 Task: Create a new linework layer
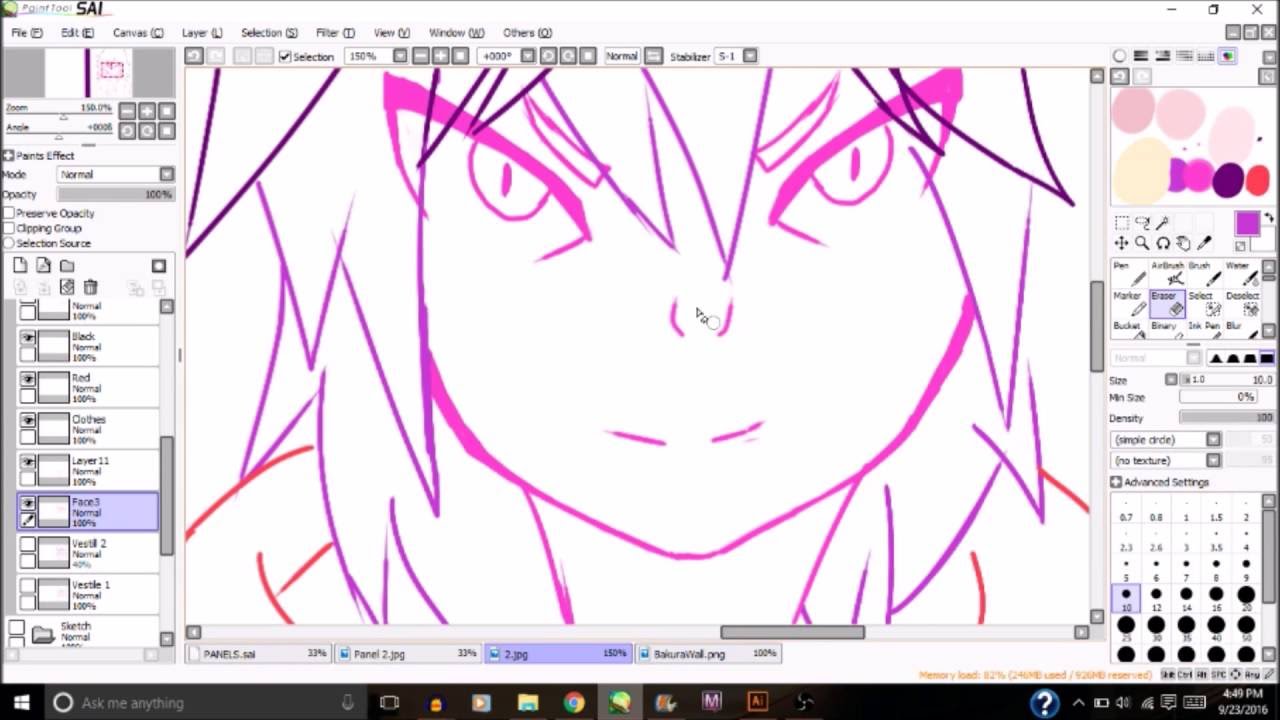(43, 266)
